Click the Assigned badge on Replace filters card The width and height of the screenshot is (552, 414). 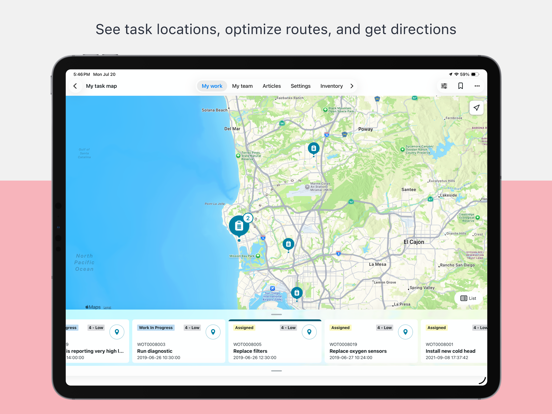[x=244, y=328]
